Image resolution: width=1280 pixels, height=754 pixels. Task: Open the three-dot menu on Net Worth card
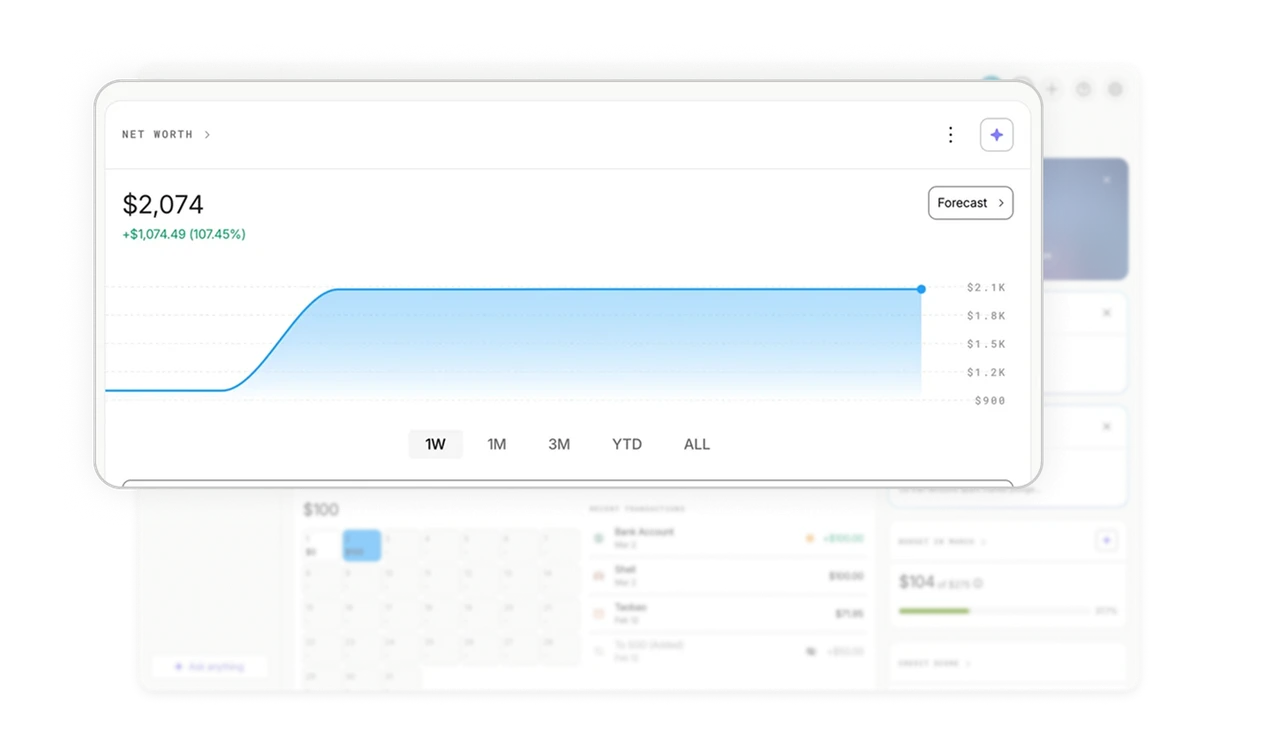point(950,135)
